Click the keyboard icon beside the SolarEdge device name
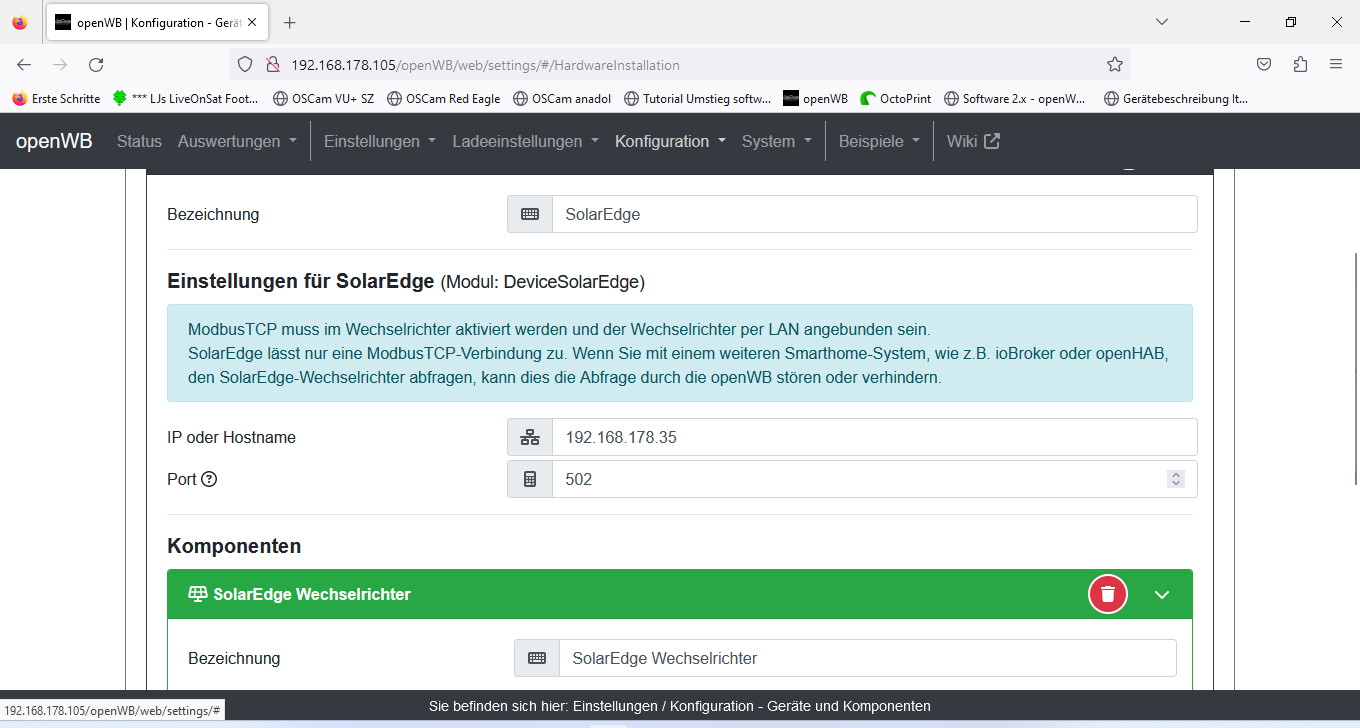Image resolution: width=1360 pixels, height=728 pixels. [x=530, y=214]
